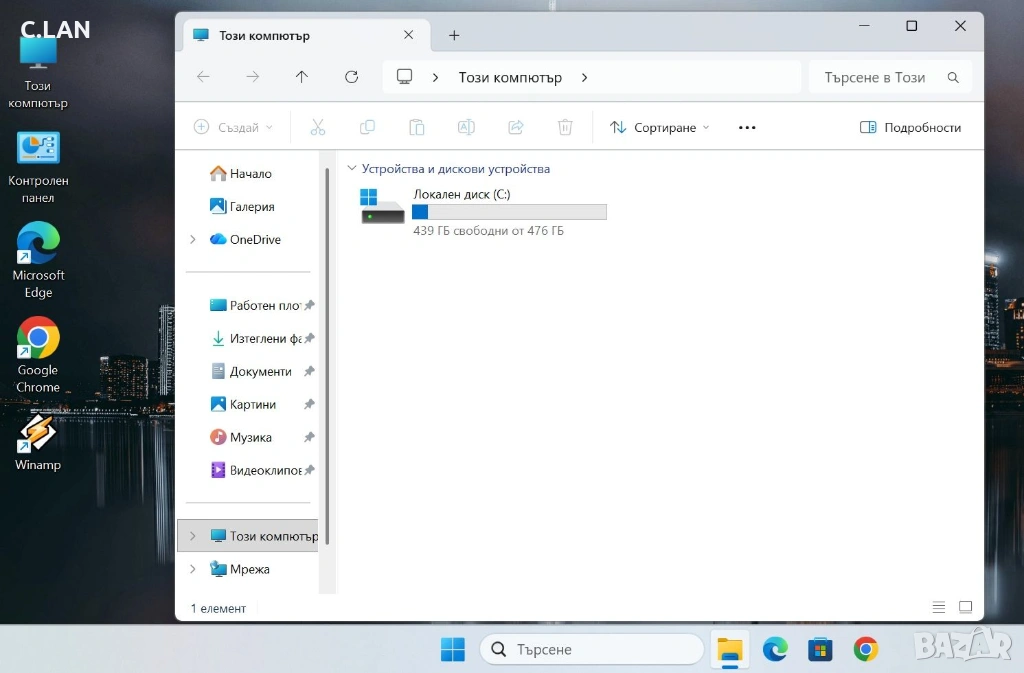The height and width of the screenshot is (673, 1024).
Task: Click the Local Disk C: usage bar
Action: [509, 212]
